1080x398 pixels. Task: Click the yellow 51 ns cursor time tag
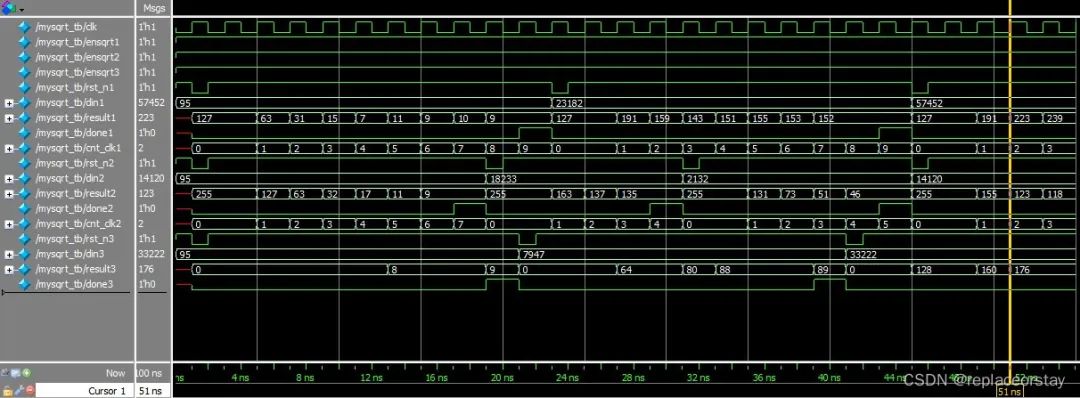[1010, 391]
